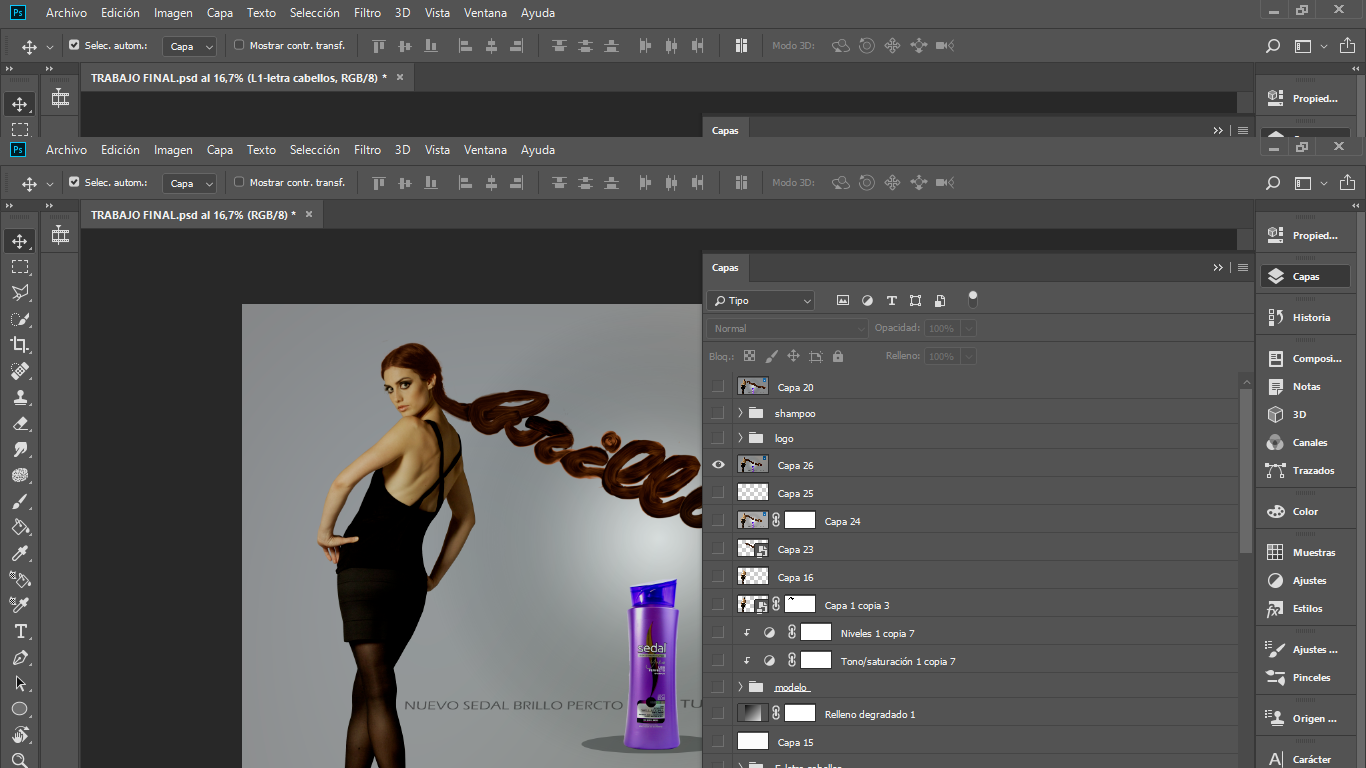Open the Relleno value dropdown arrow

point(969,356)
